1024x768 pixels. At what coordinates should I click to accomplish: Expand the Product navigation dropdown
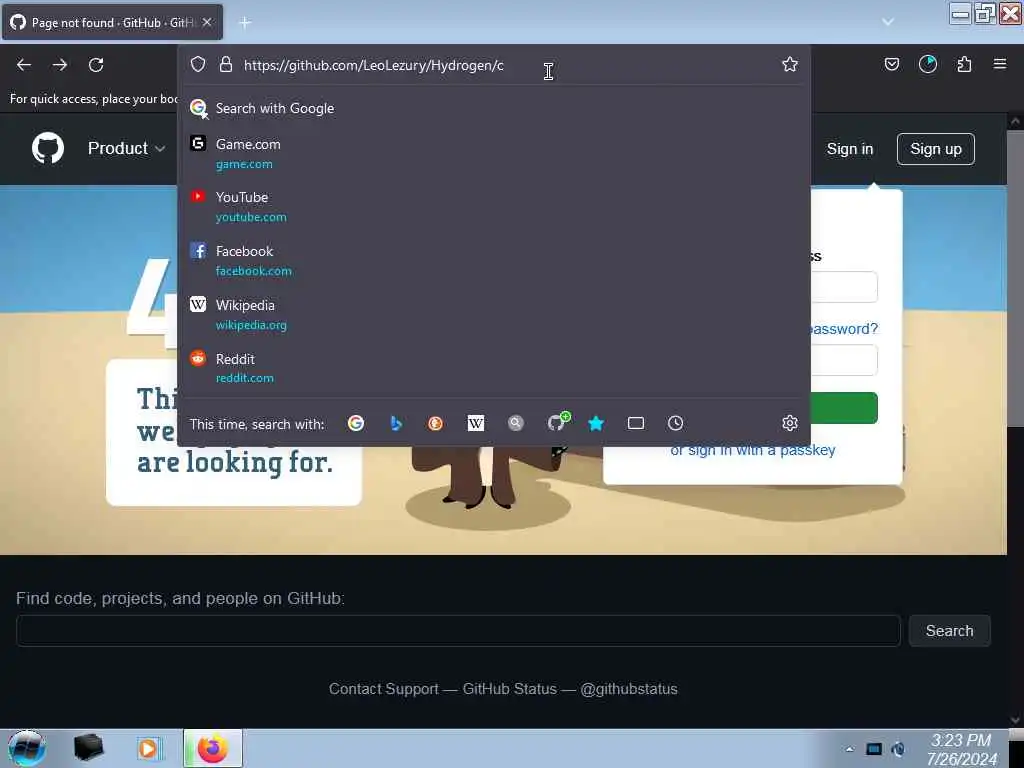(127, 148)
